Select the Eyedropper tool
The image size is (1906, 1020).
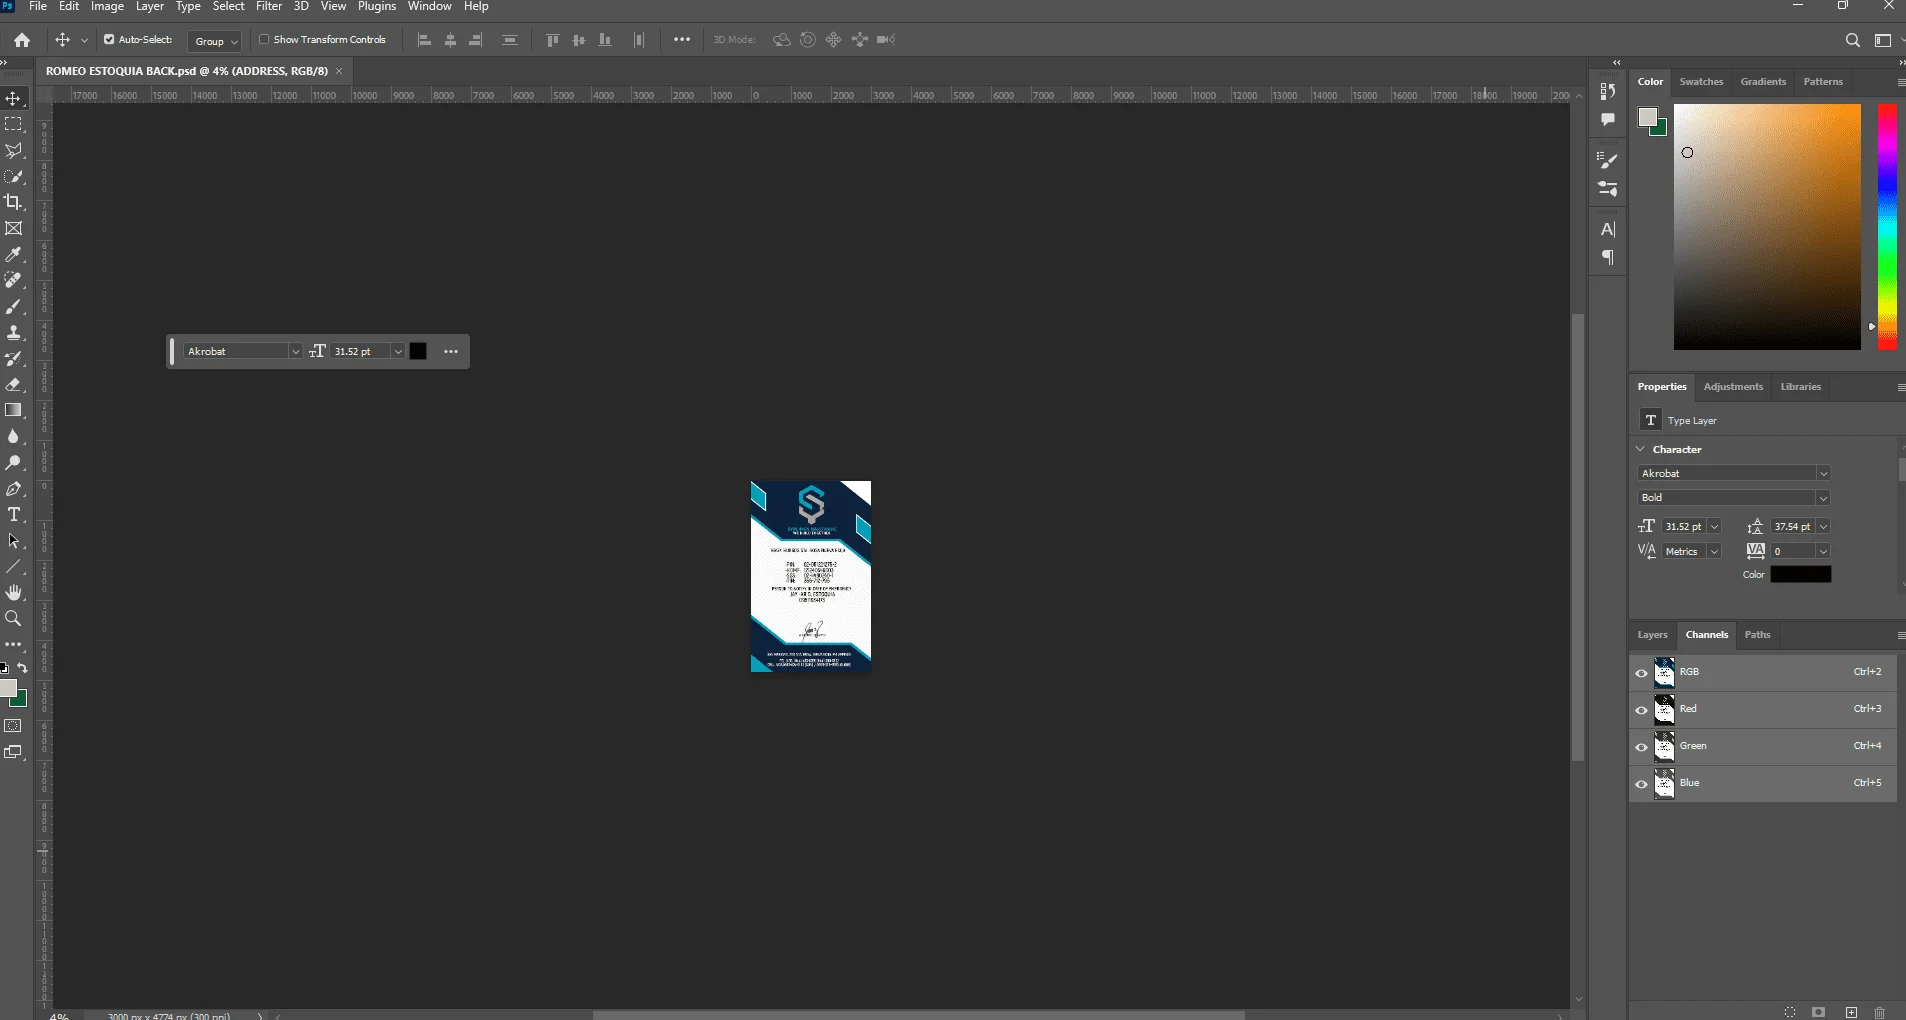(14, 255)
